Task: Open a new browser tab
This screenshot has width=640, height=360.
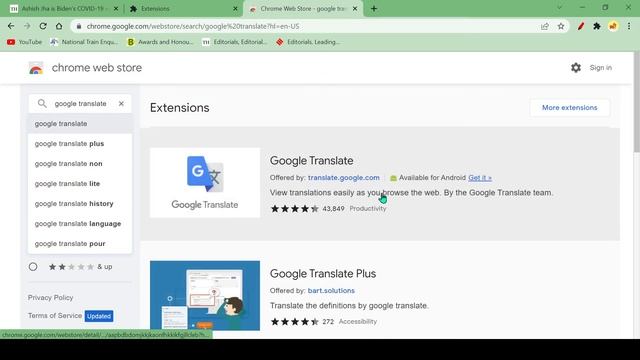Action: point(374,9)
